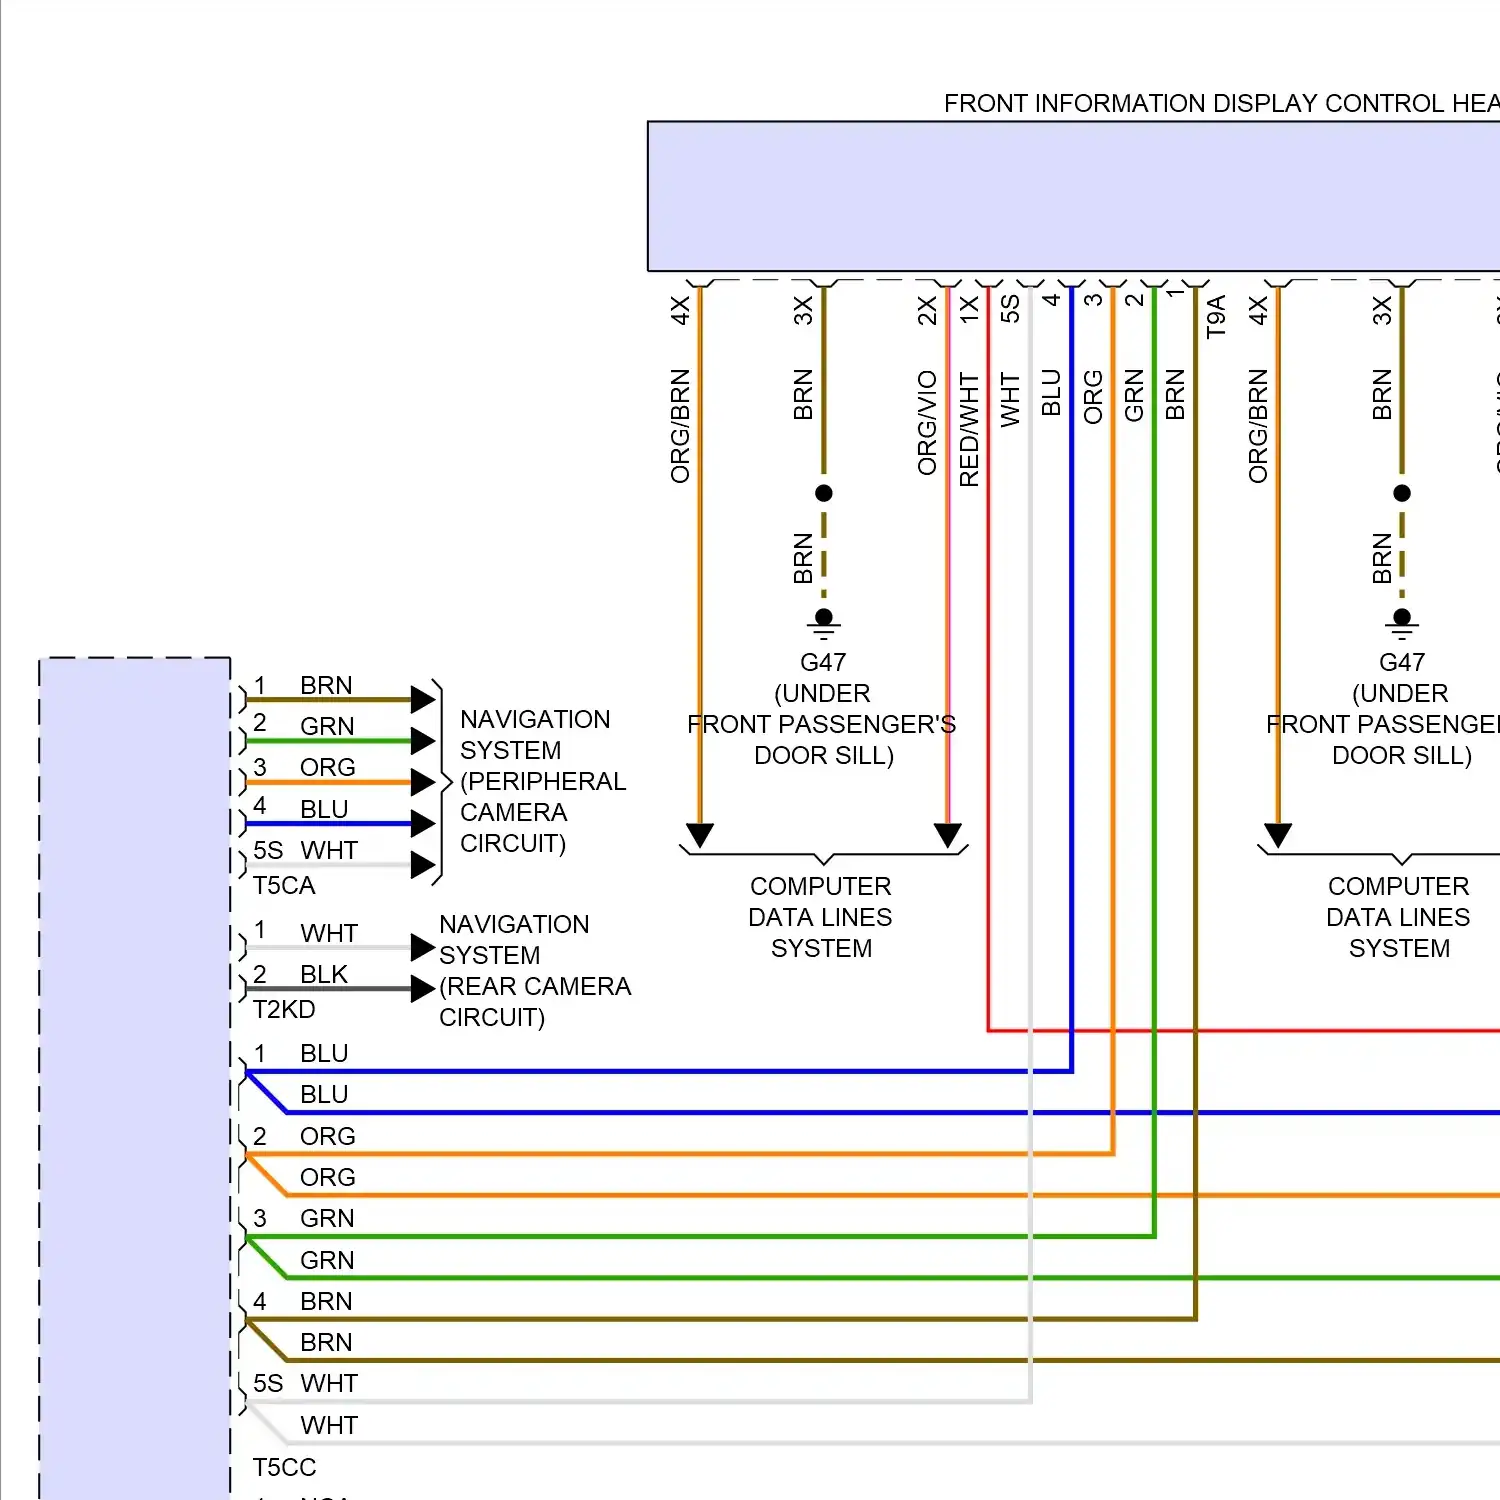Click the GRN label at T5CC pin 3
Screen dimensions: 1500x1500
click(327, 1218)
